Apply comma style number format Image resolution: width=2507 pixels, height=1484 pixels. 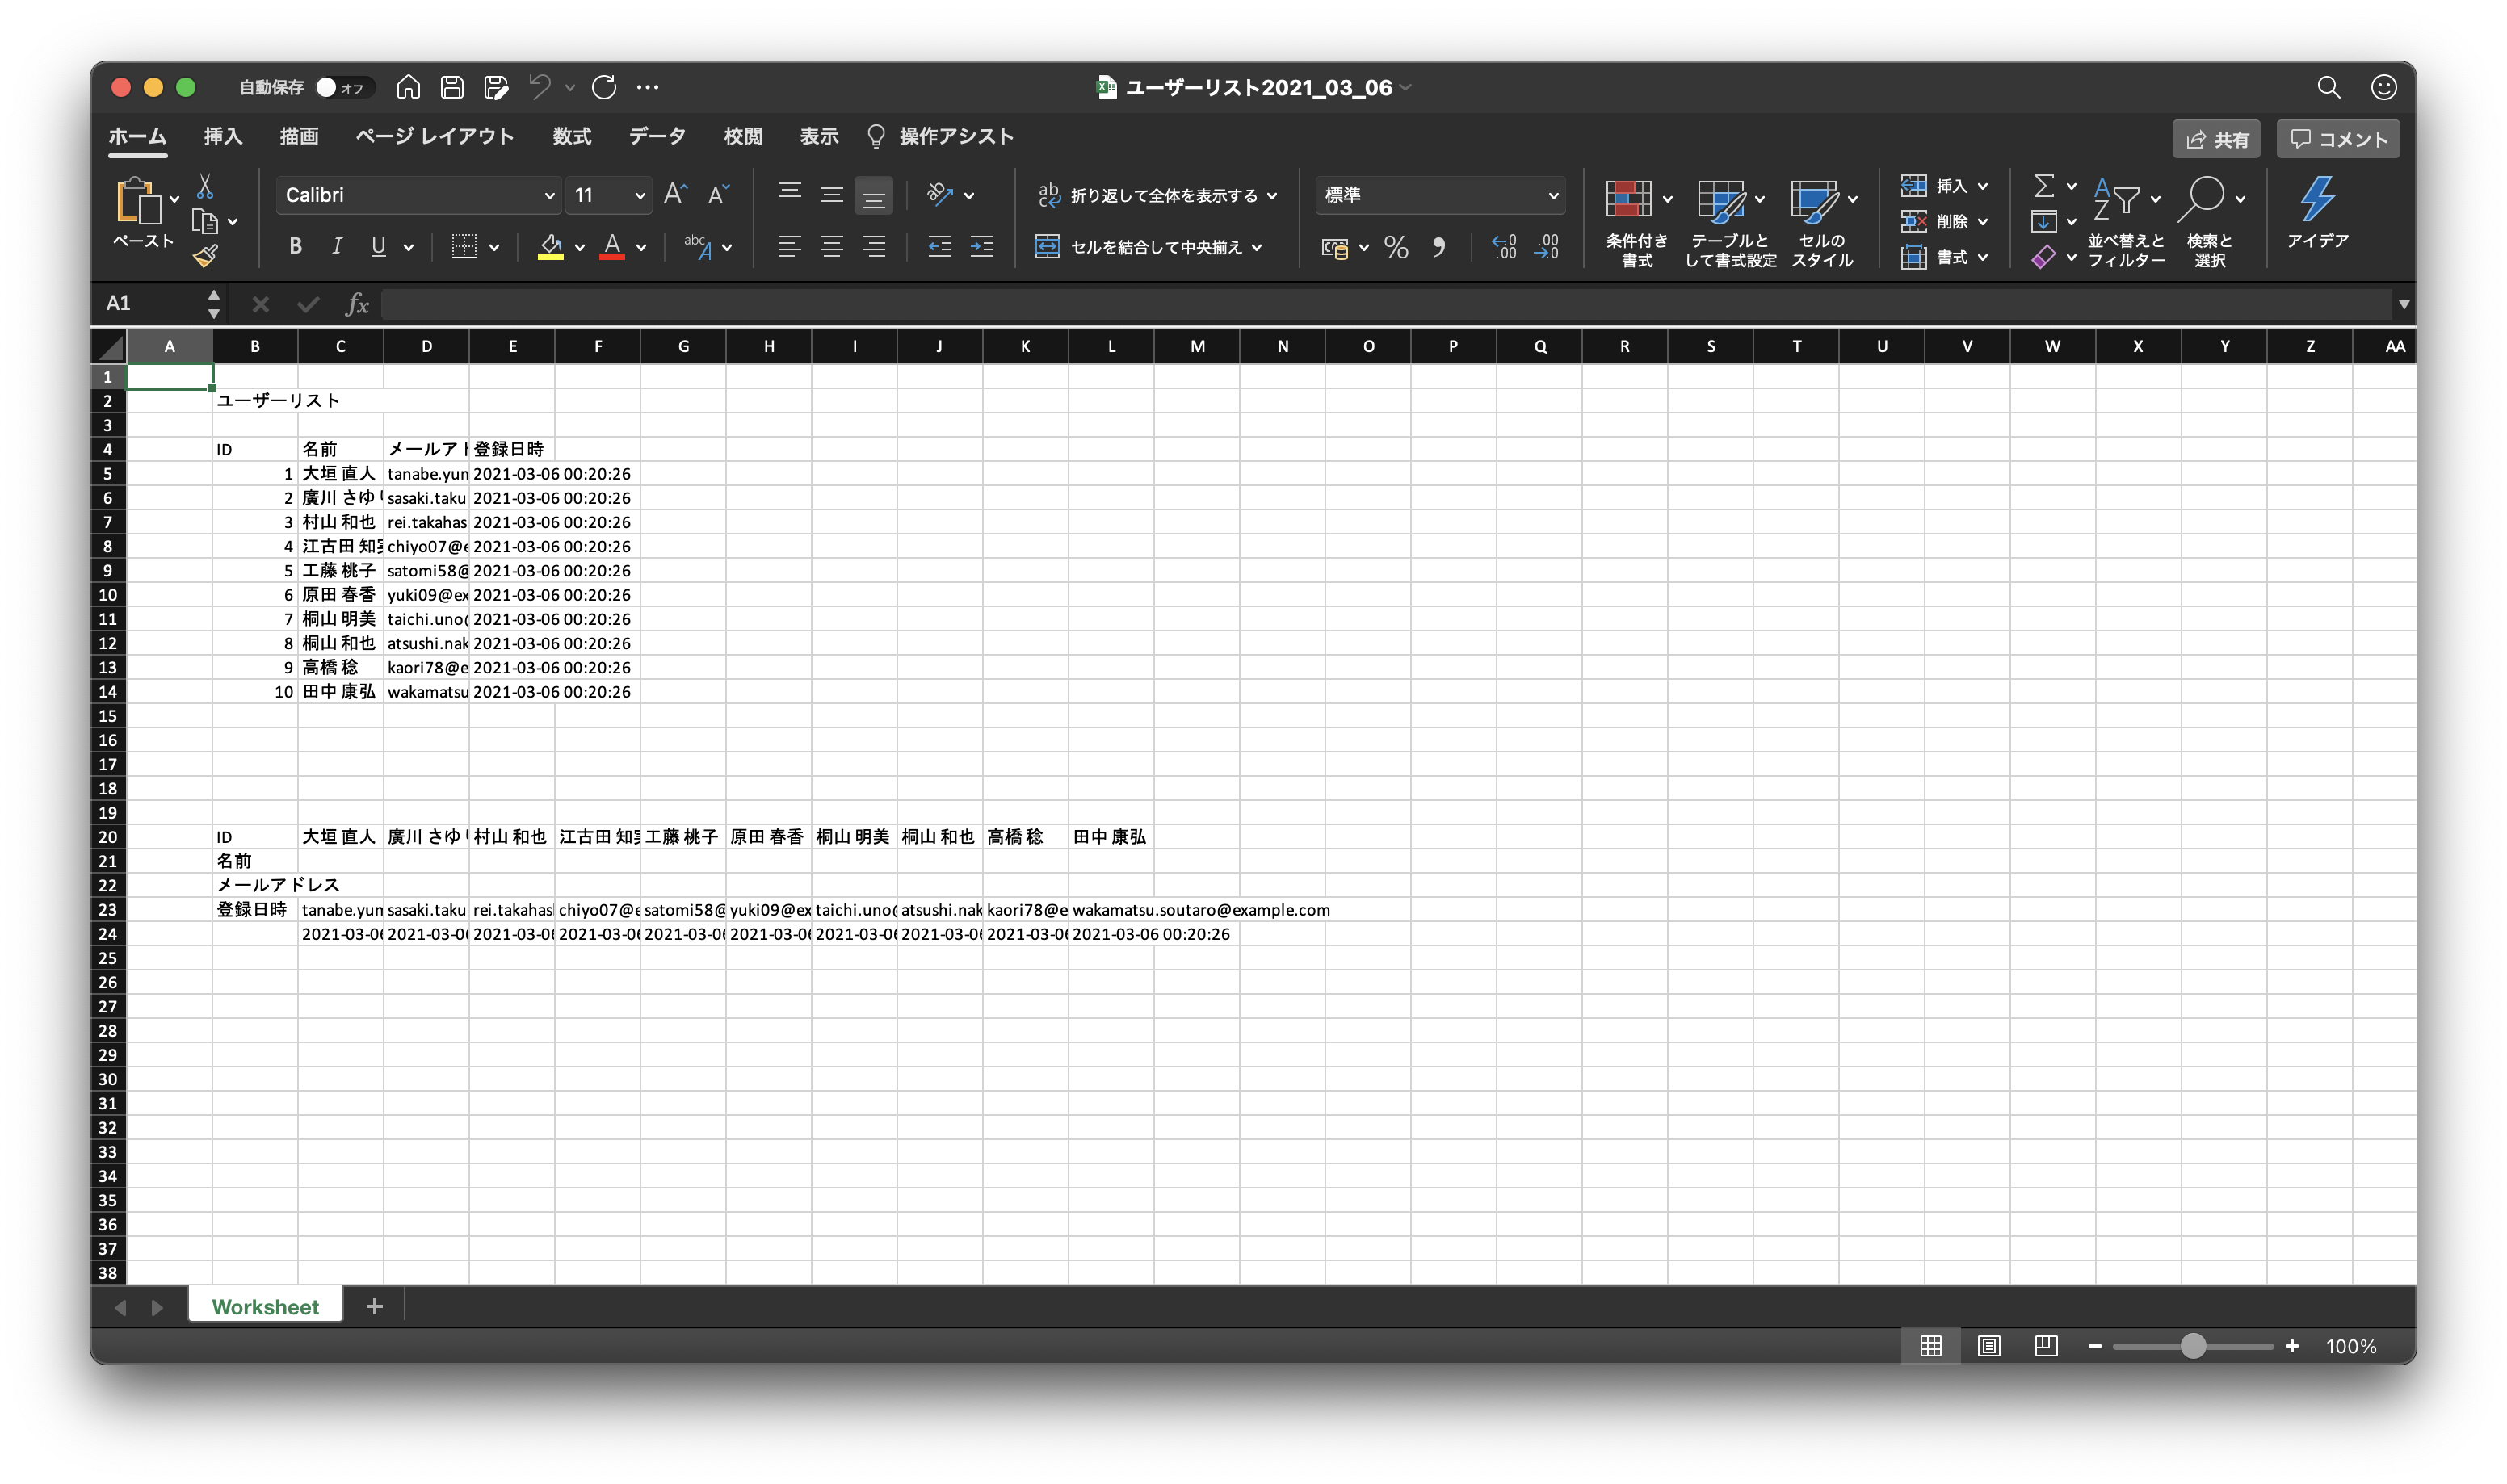tap(1439, 247)
